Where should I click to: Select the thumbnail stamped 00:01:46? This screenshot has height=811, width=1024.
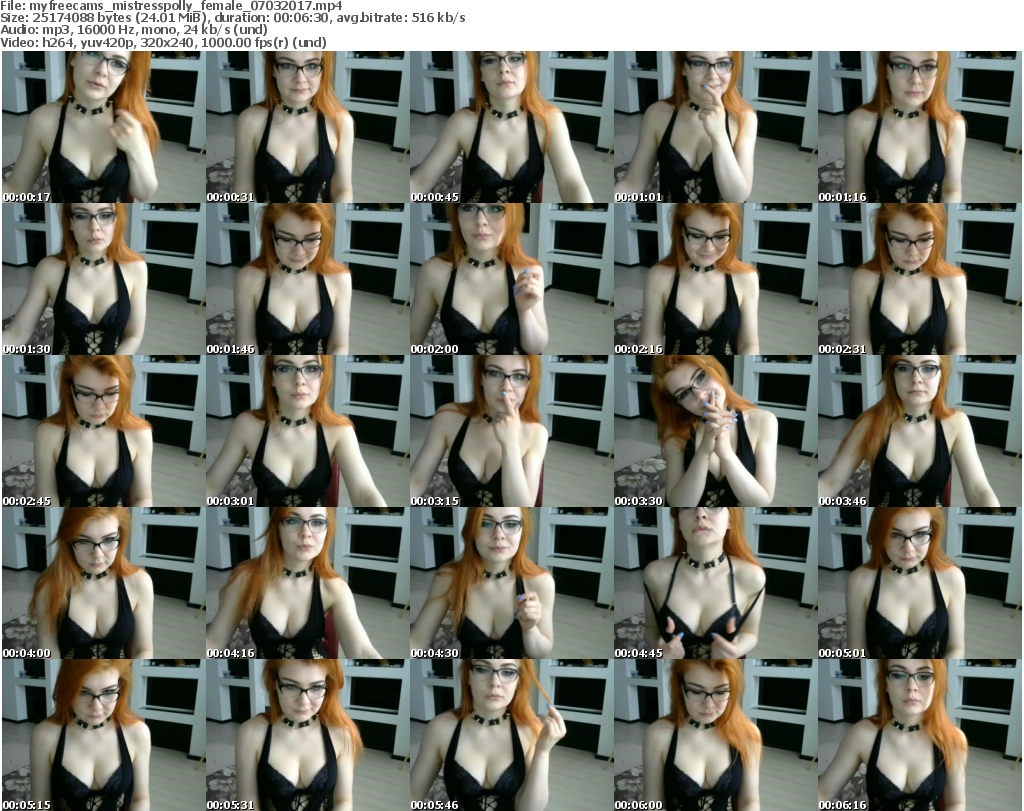308,279
